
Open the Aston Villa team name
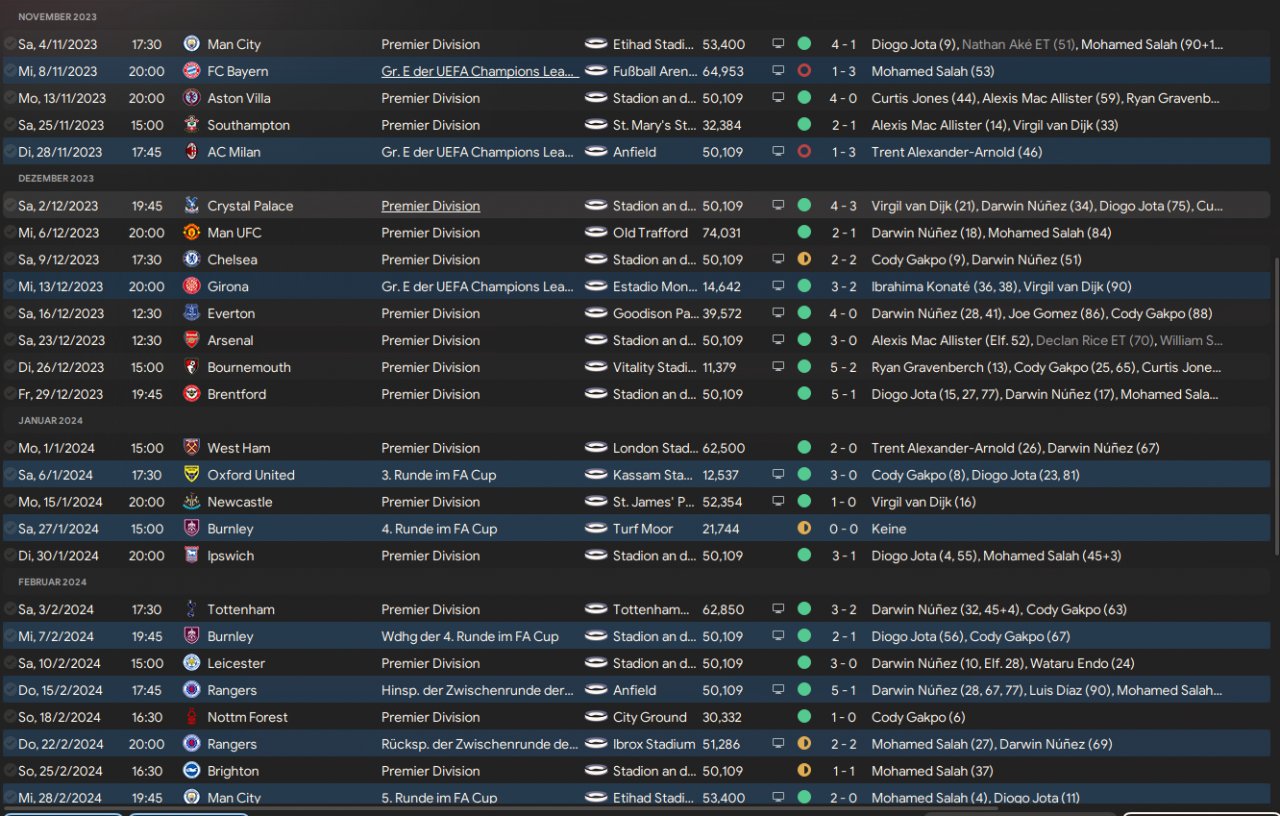point(239,98)
